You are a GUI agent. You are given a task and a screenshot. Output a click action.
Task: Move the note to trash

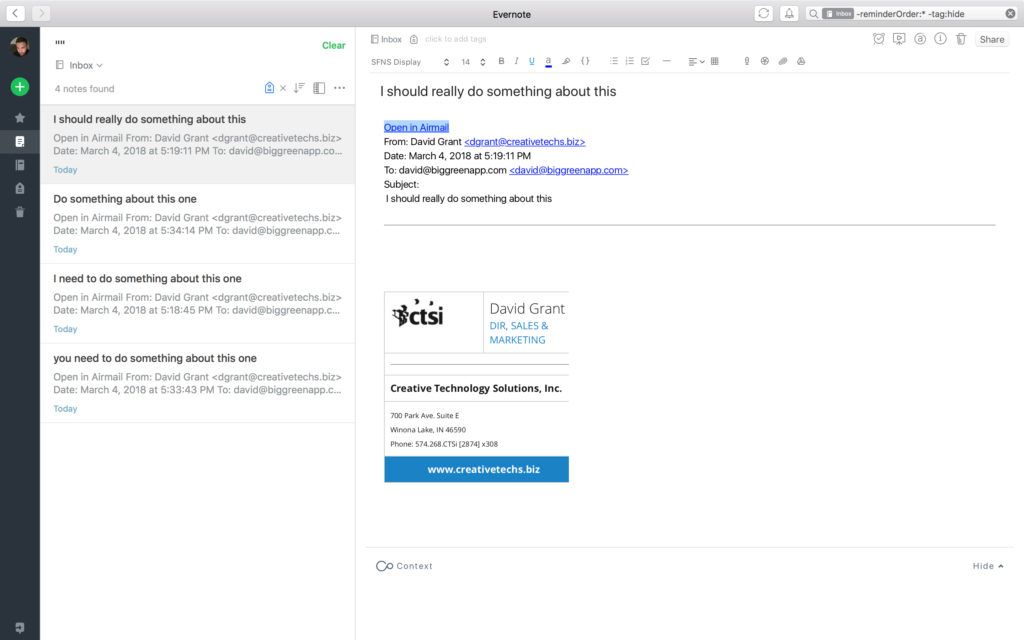pyautogui.click(x=960, y=39)
